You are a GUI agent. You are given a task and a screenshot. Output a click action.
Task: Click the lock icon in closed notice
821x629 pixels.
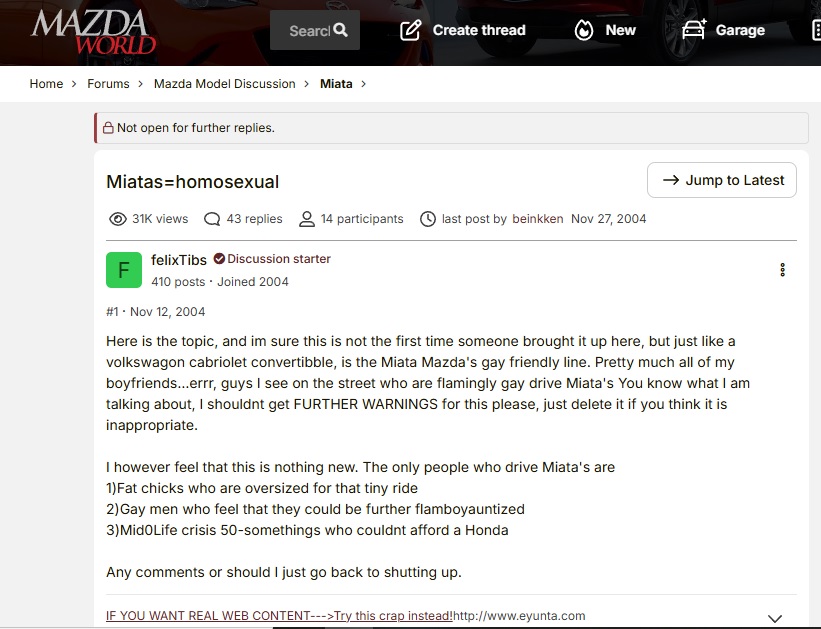coord(108,128)
